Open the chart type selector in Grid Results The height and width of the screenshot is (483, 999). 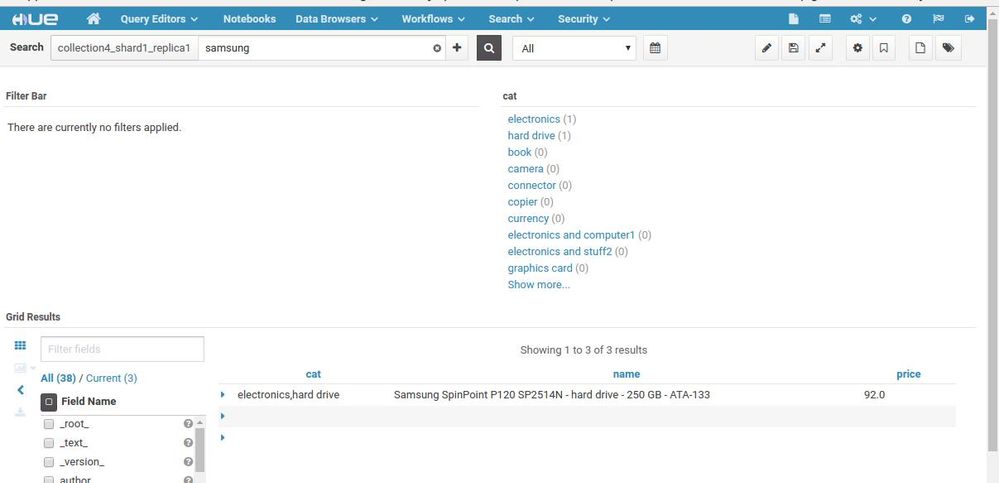[x=23, y=368]
